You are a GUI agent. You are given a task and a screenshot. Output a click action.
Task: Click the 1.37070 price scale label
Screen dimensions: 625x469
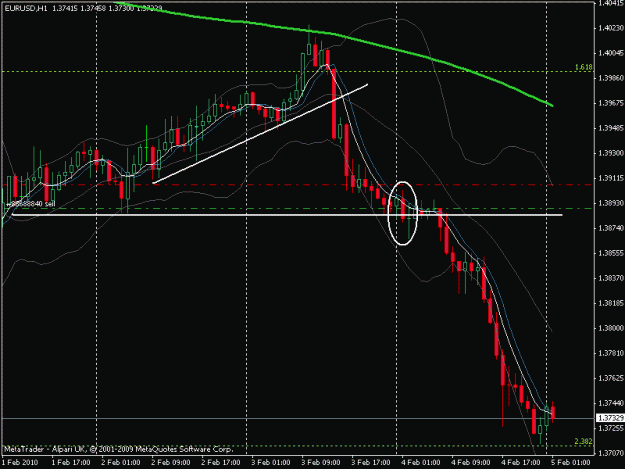coord(610,453)
